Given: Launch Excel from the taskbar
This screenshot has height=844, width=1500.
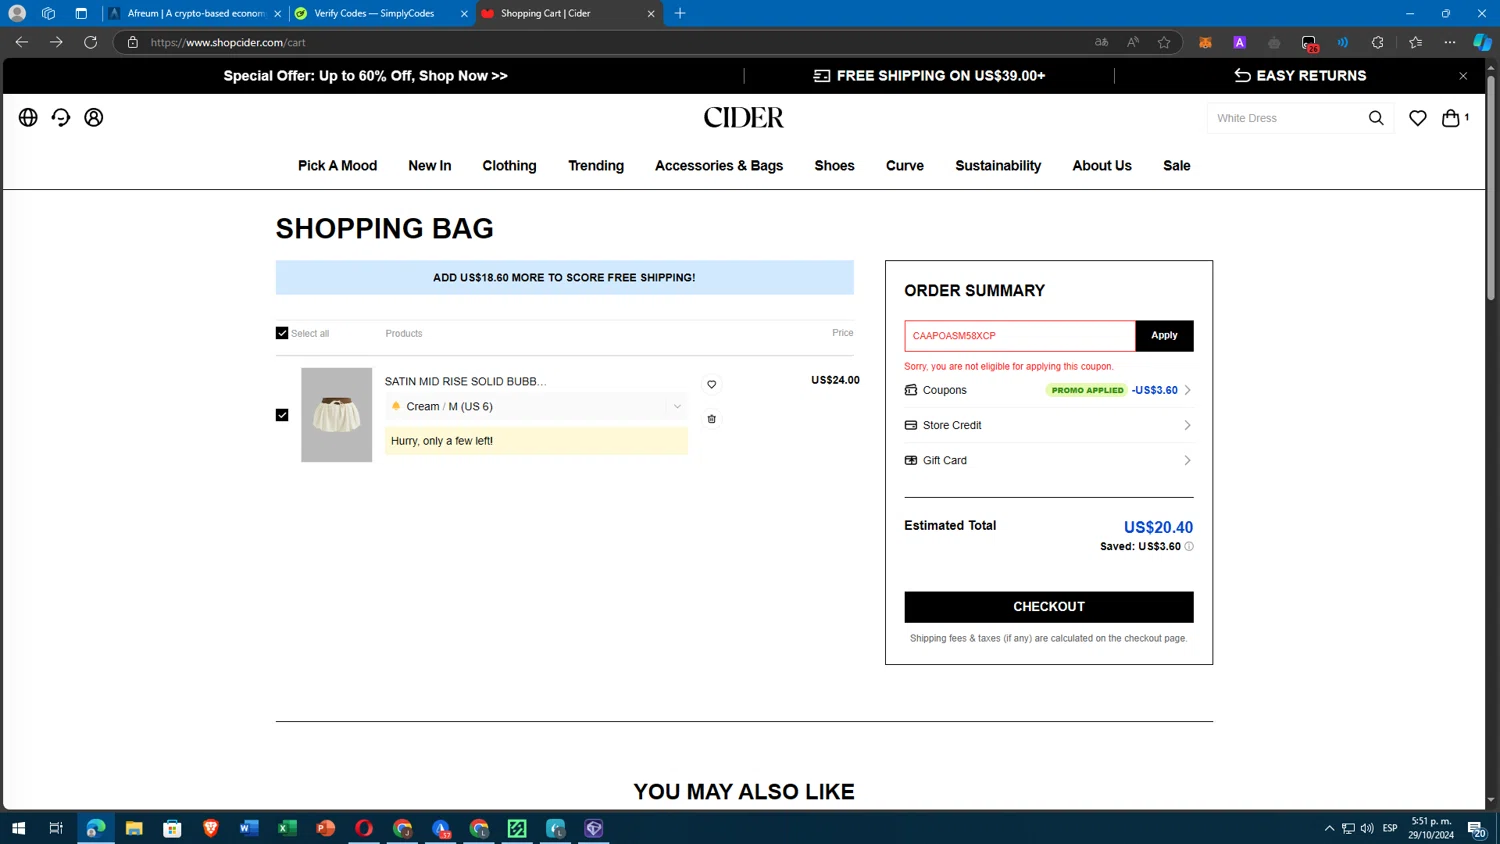Looking at the screenshot, I should pos(287,828).
